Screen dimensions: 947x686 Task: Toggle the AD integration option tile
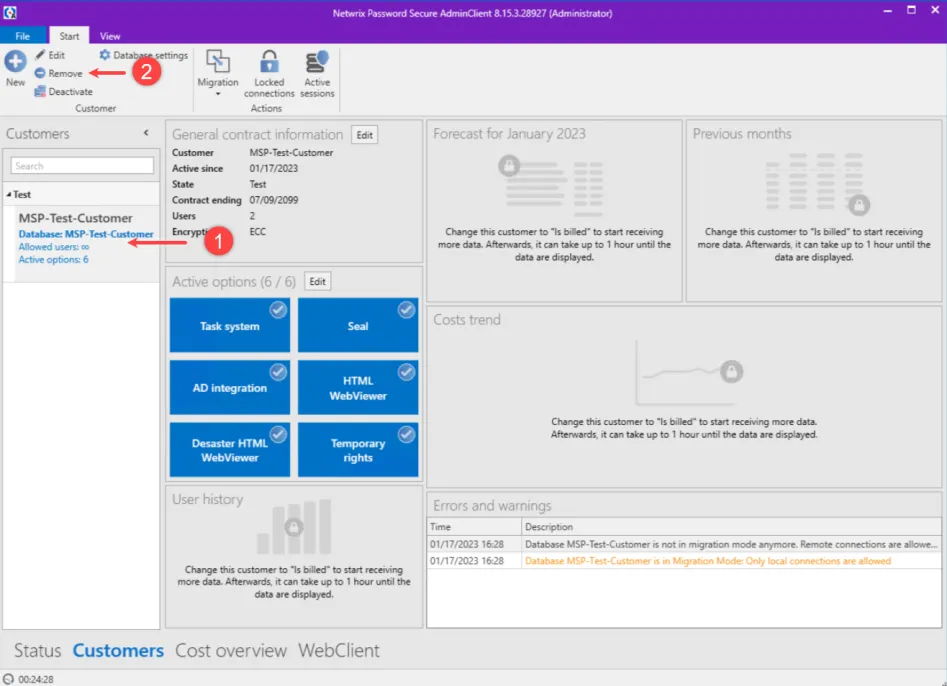click(x=230, y=387)
